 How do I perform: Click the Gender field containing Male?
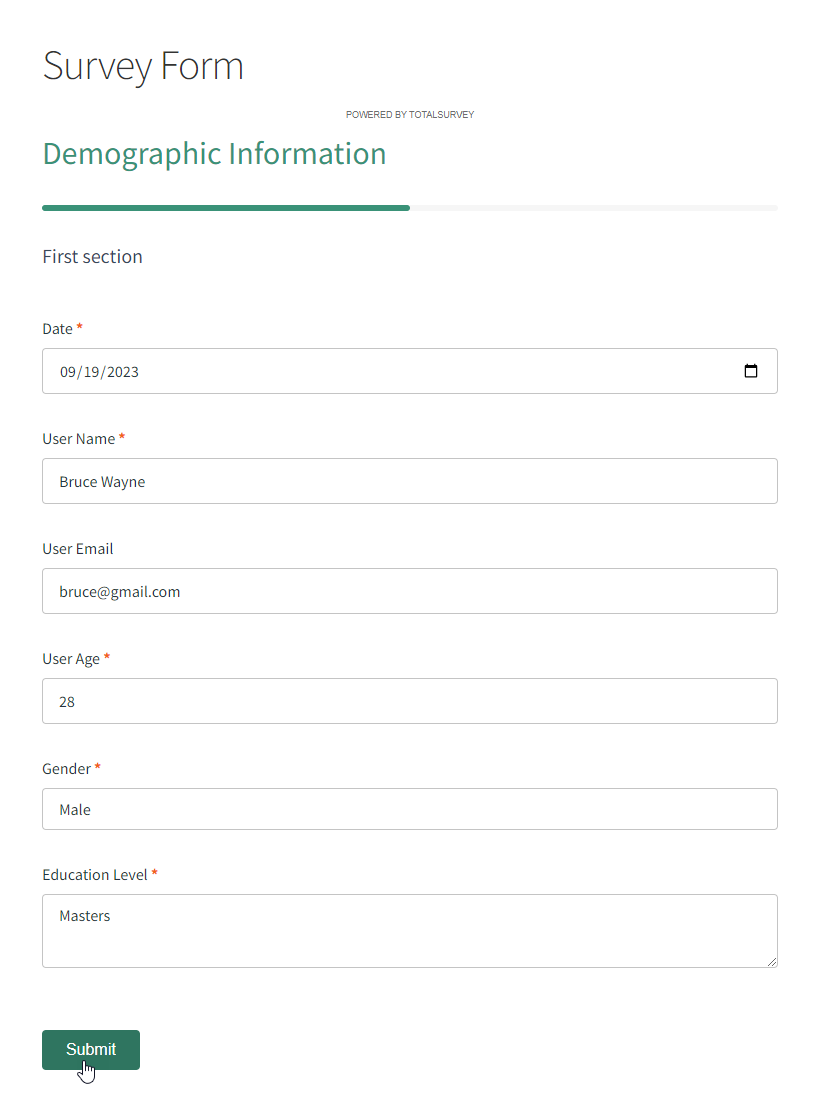click(410, 809)
